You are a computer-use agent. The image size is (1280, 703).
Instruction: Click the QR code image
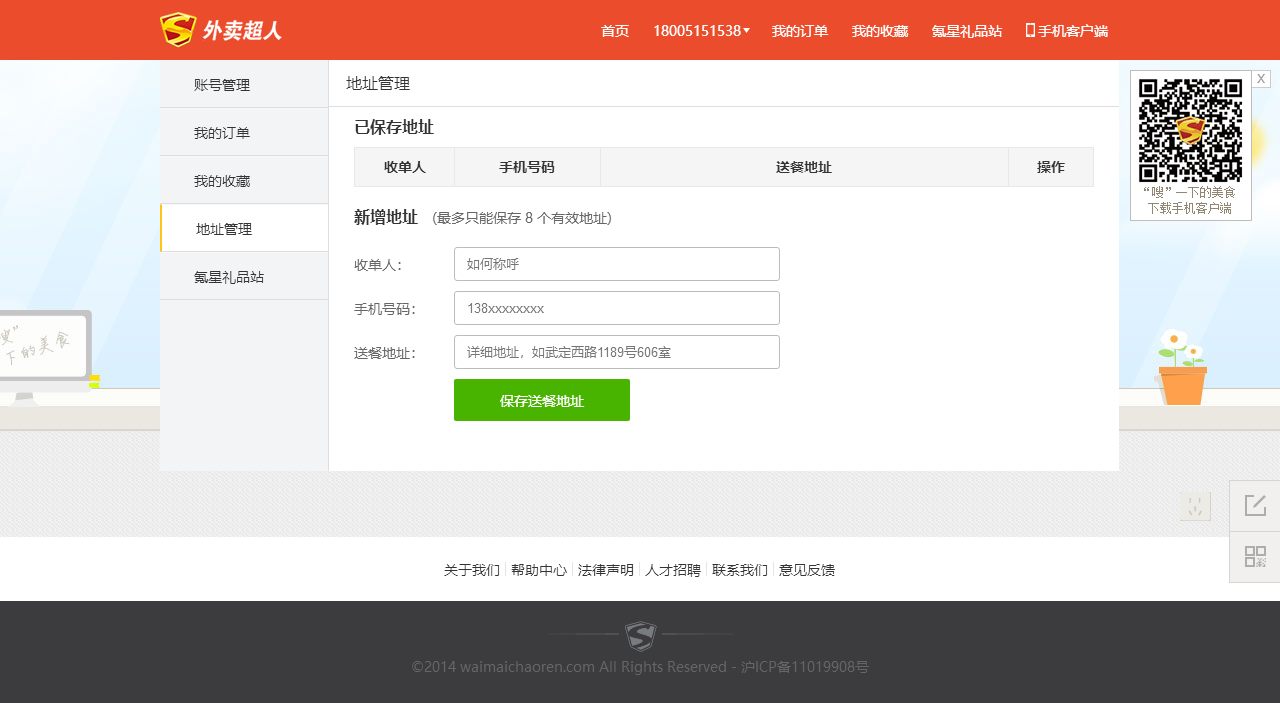[1190, 130]
